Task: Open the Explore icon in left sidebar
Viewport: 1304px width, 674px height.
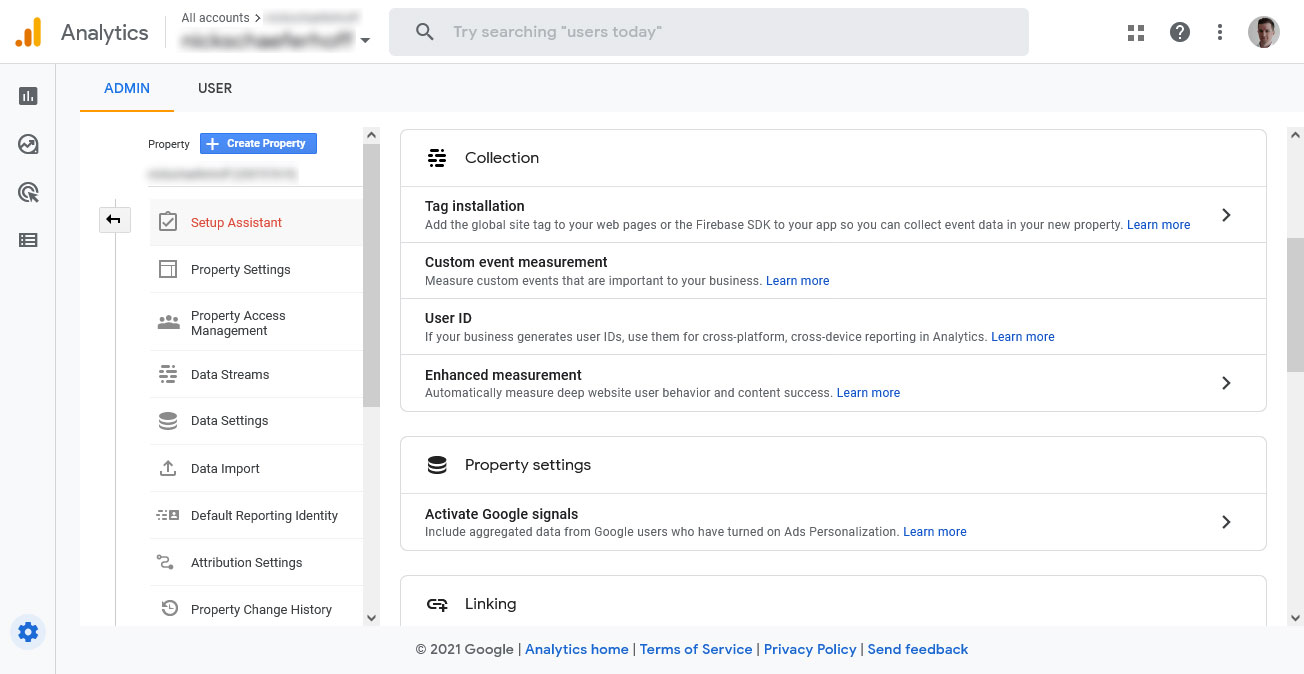Action: 28,144
